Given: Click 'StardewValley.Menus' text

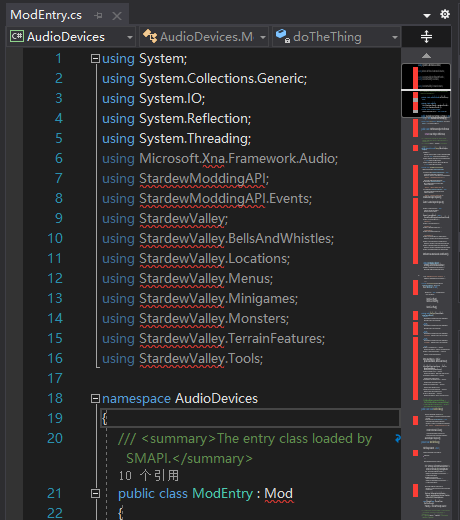Looking at the screenshot, I should [x=204, y=279].
